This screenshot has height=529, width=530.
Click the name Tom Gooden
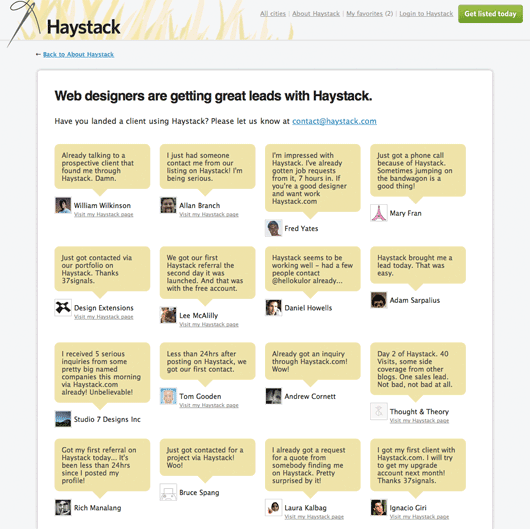(x=200, y=396)
